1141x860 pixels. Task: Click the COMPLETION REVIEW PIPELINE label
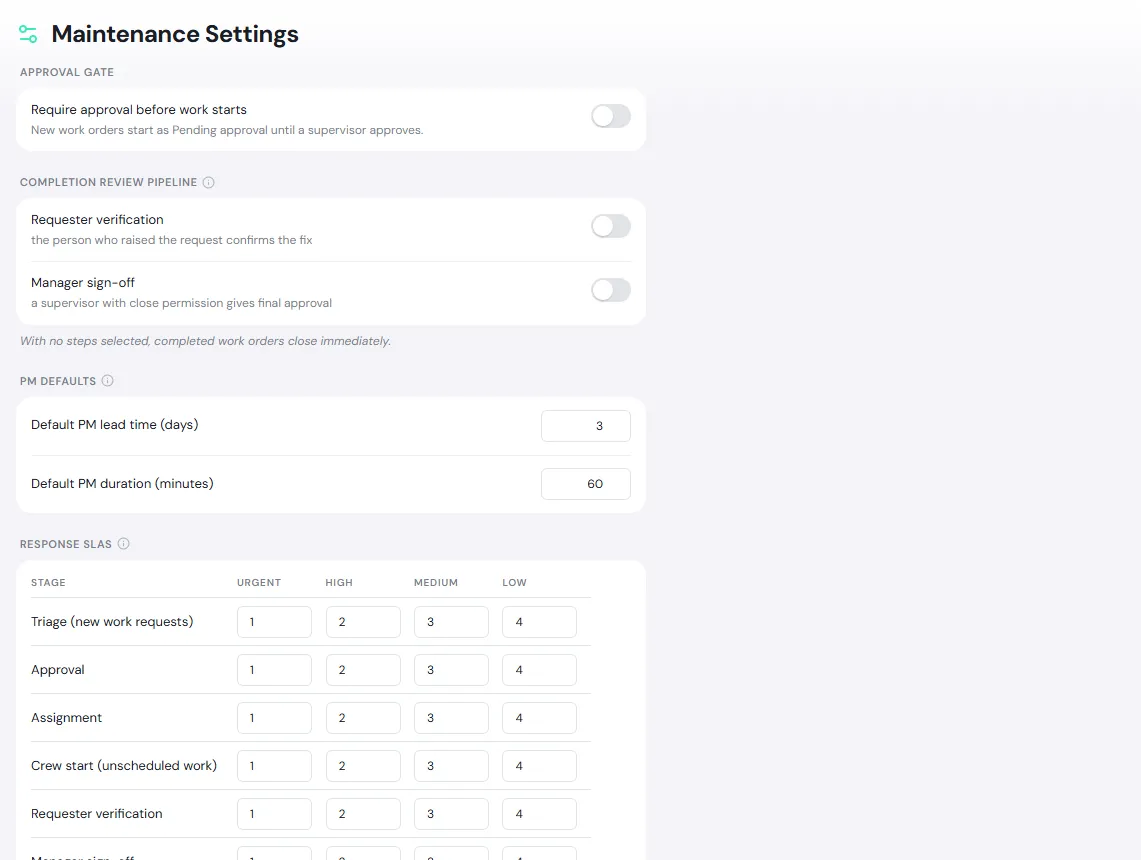pyautogui.click(x=108, y=183)
